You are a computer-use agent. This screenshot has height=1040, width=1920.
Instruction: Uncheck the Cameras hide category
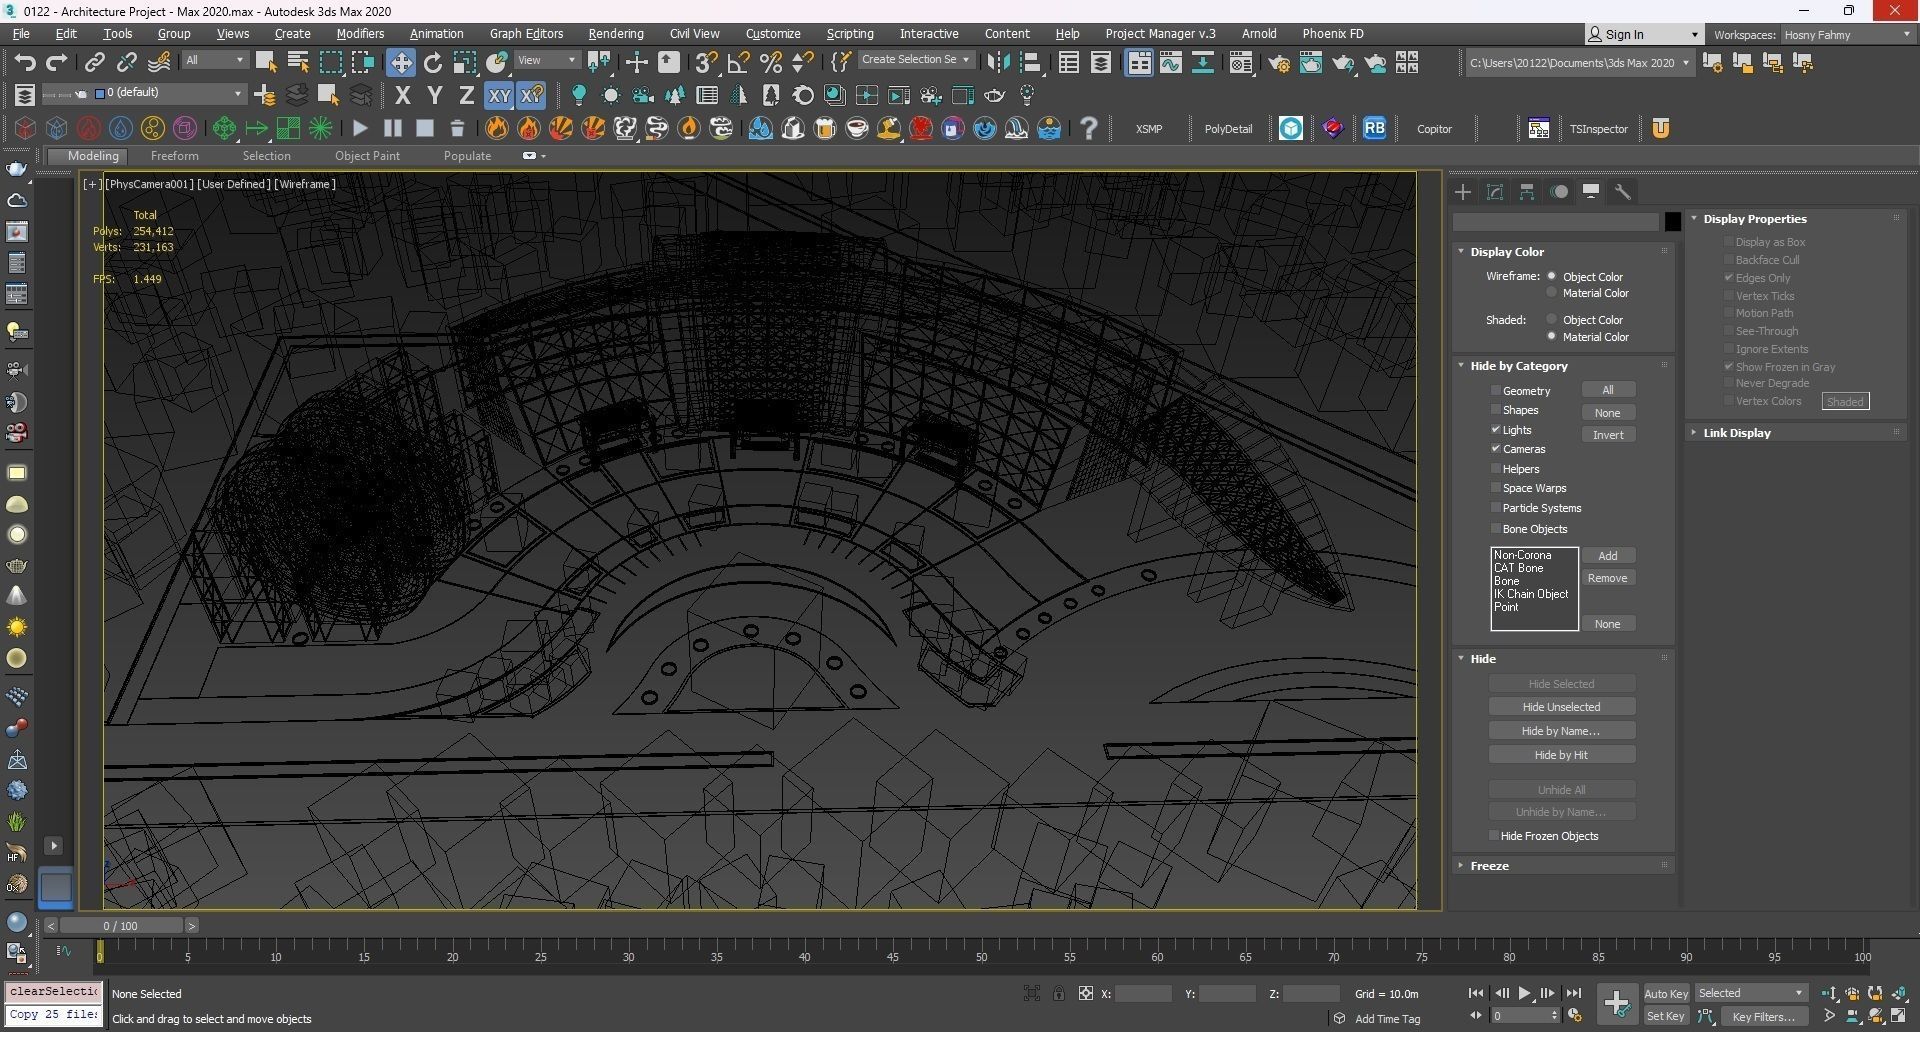coord(1496,449)
